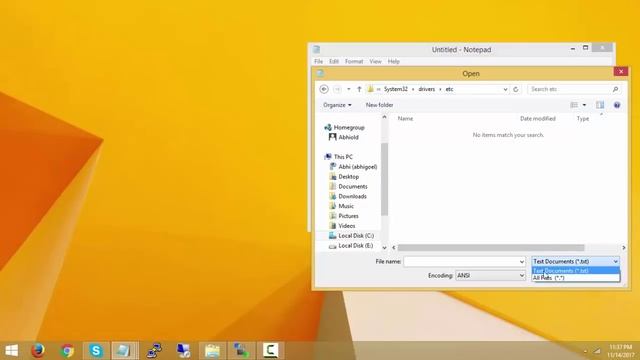The width and height of the screenshot is (640, 360).
Task: Open Camtasia icon on taskbar
Action: [x=270, y=351]
